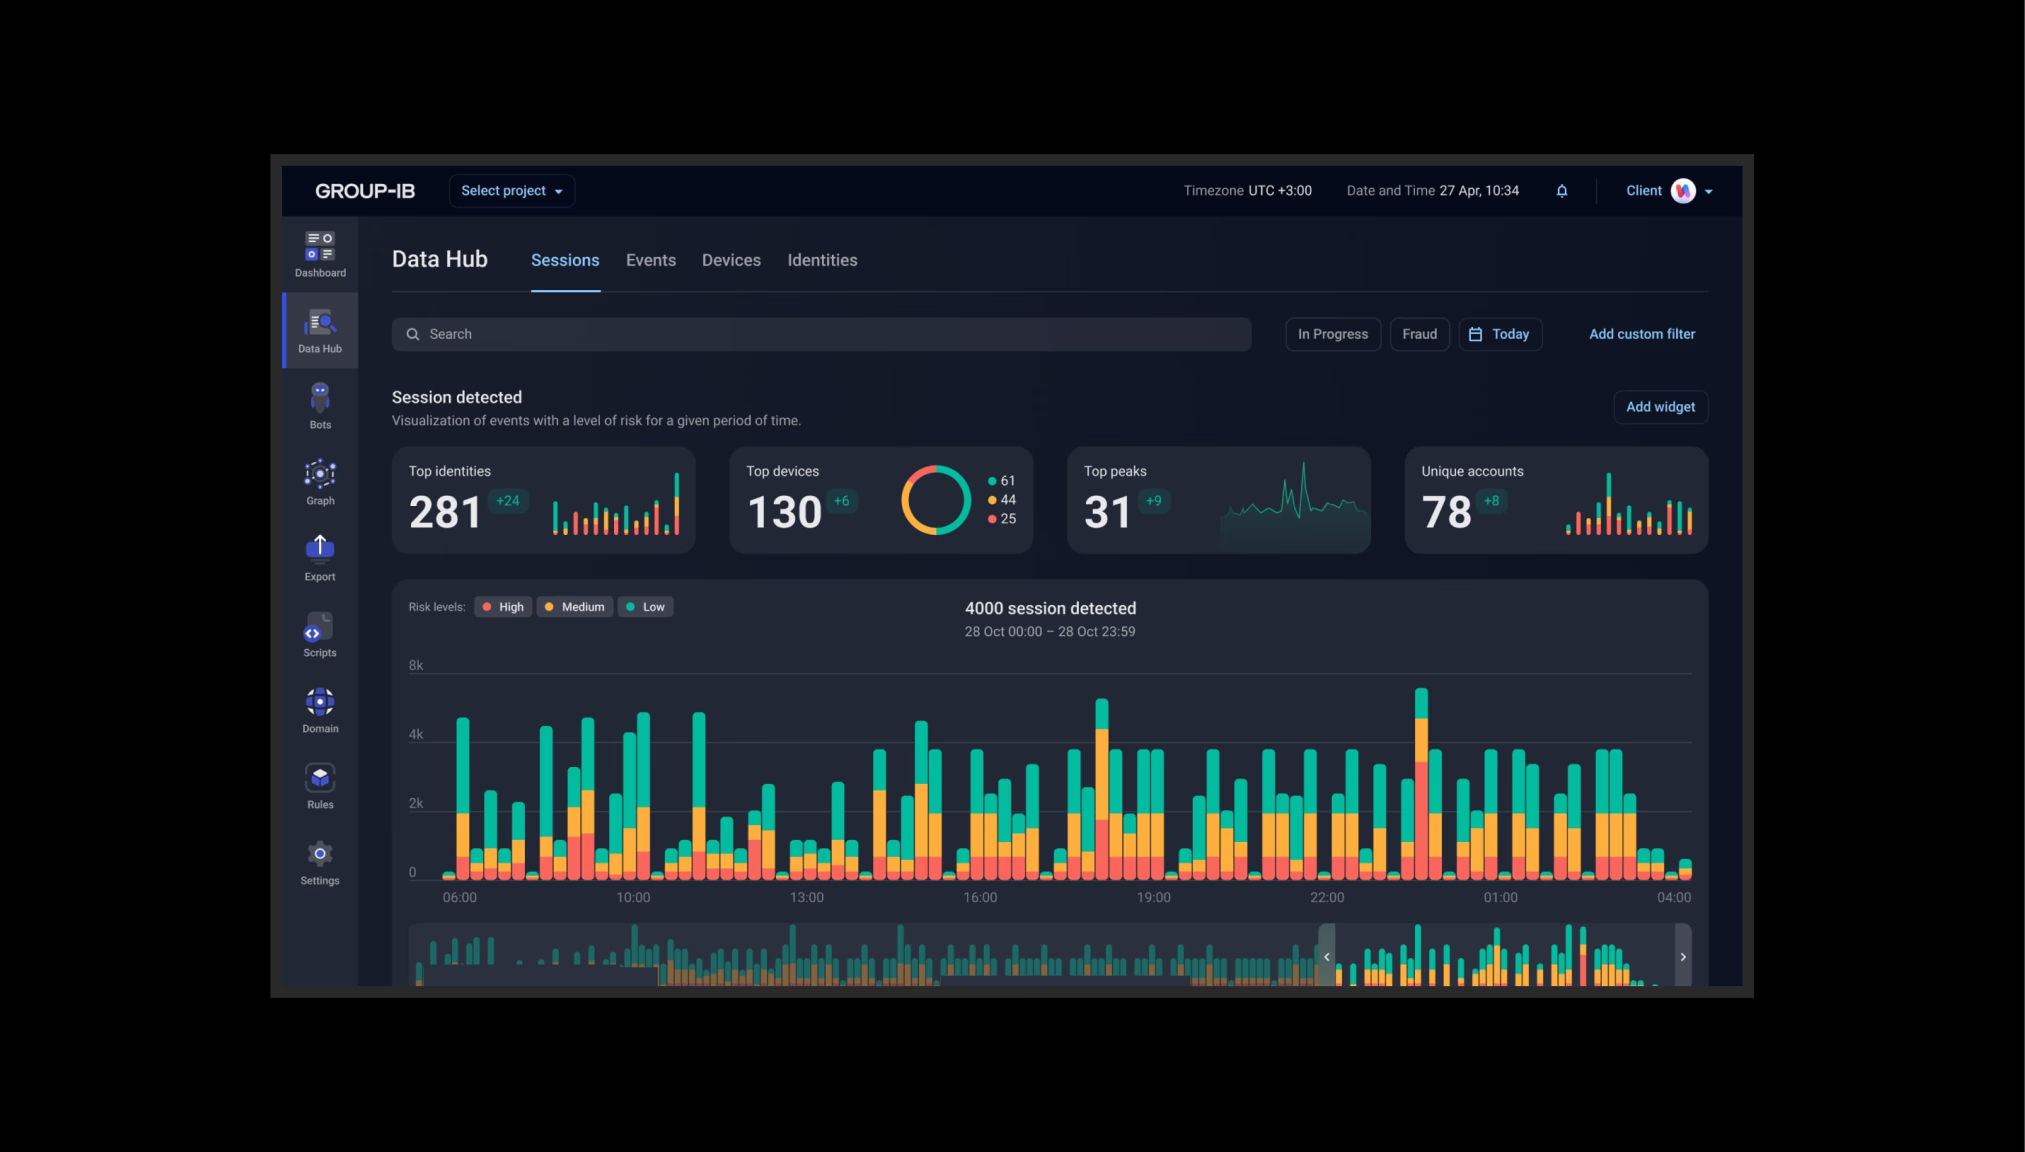
Task: Toggle the Low risk level filter
Action: pos(645,607)
